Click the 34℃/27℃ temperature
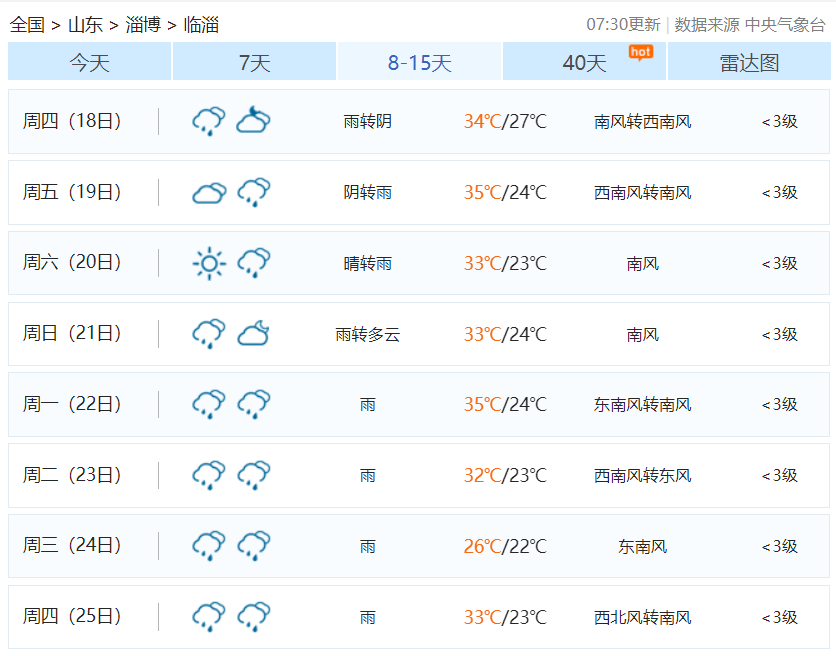The width and height of the screenshot is (836, 656). pyautogui.click(x=505, y=122)
